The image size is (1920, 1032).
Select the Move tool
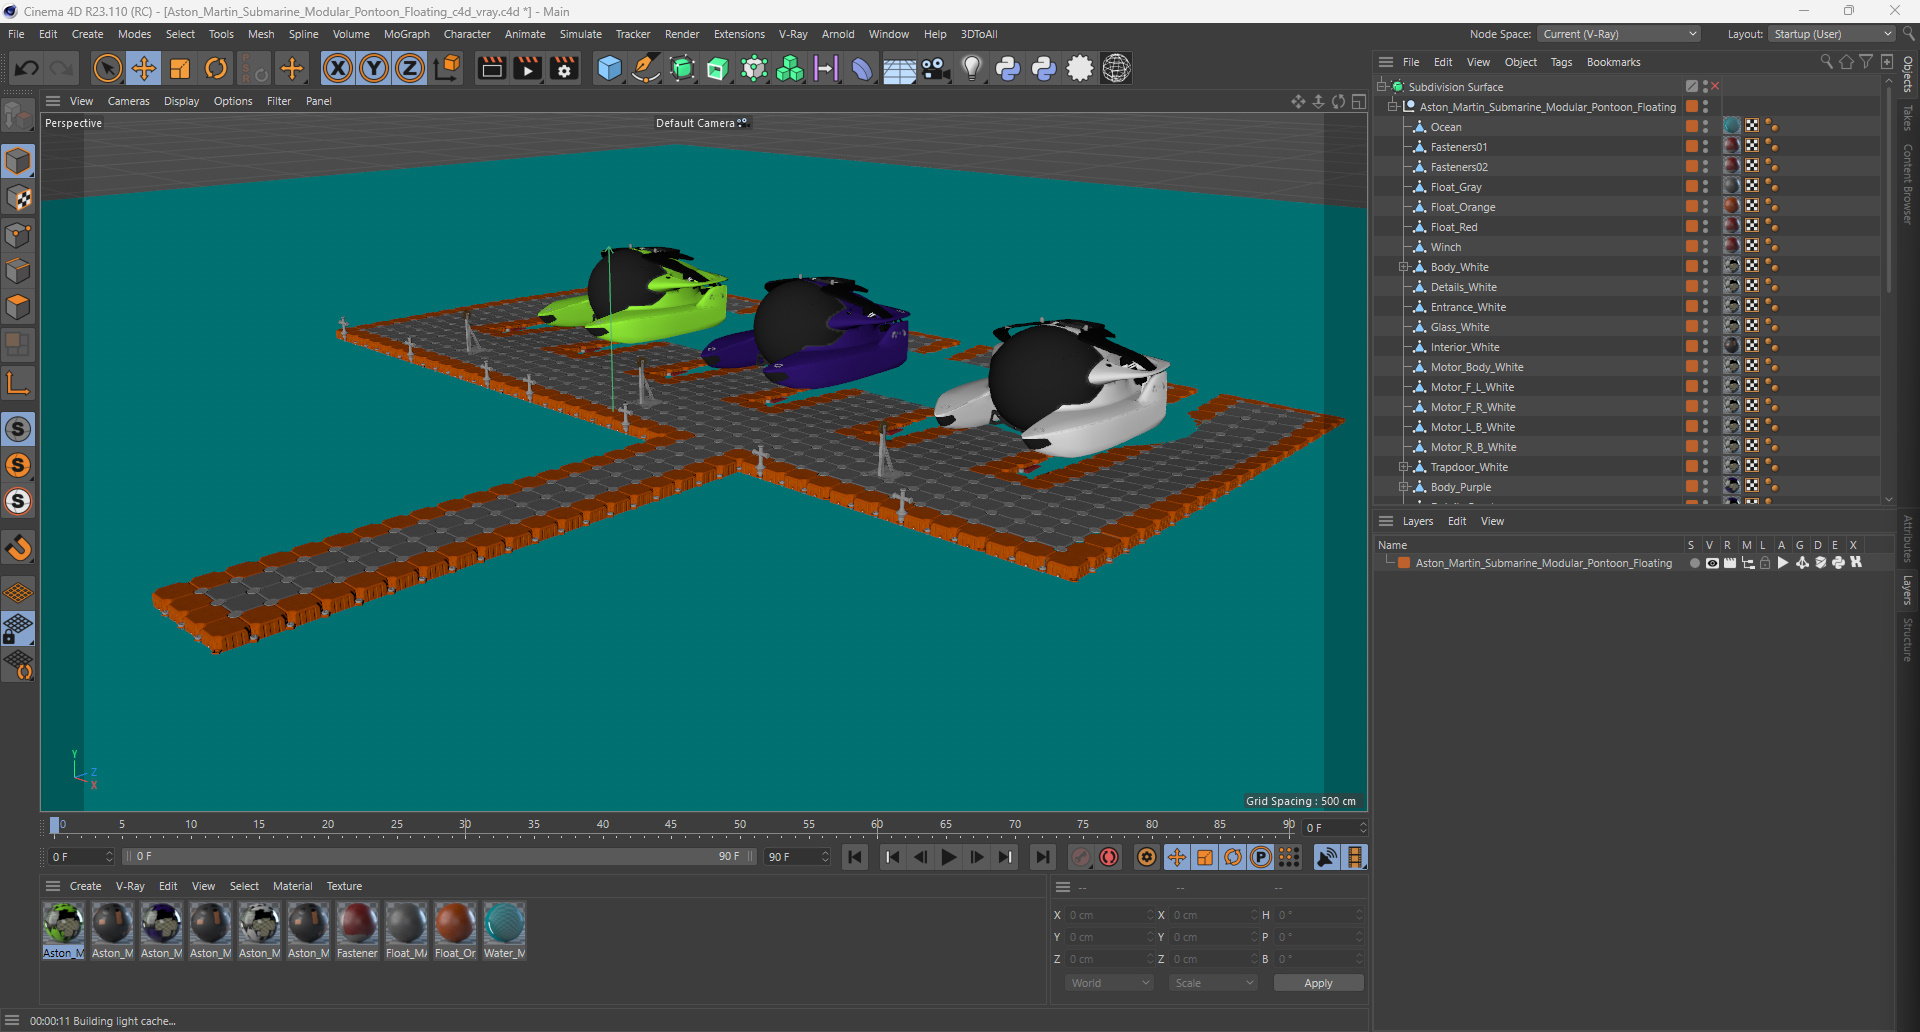pos(143,68)
